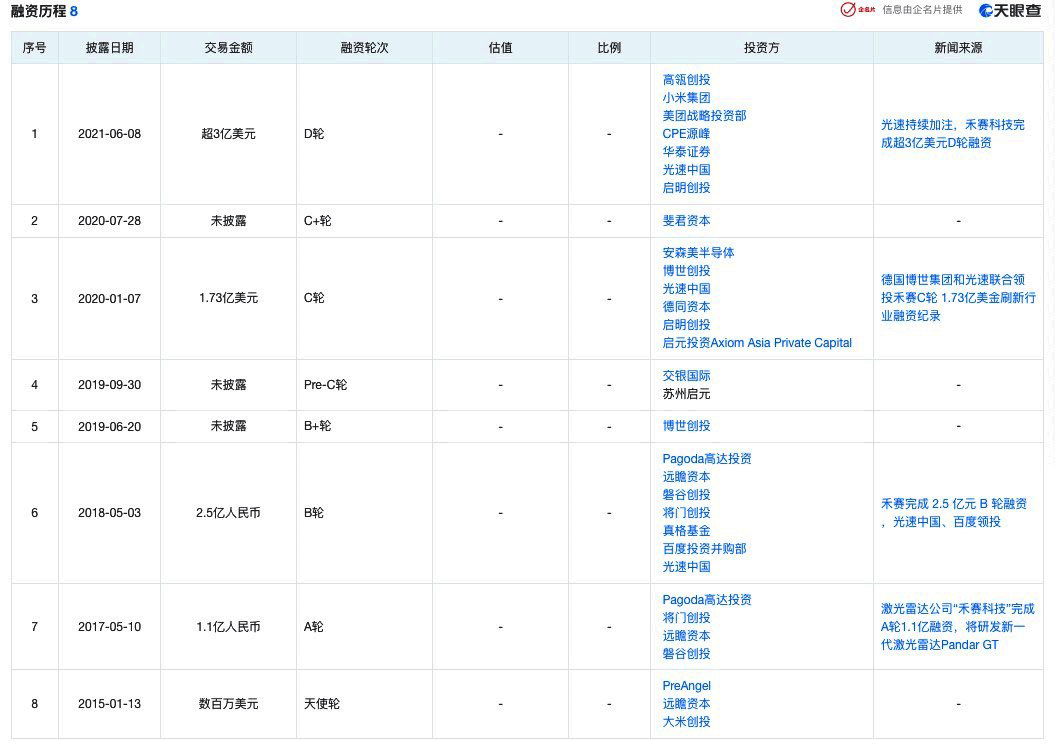Click the 新闻来源 column header

coord(958,48)
